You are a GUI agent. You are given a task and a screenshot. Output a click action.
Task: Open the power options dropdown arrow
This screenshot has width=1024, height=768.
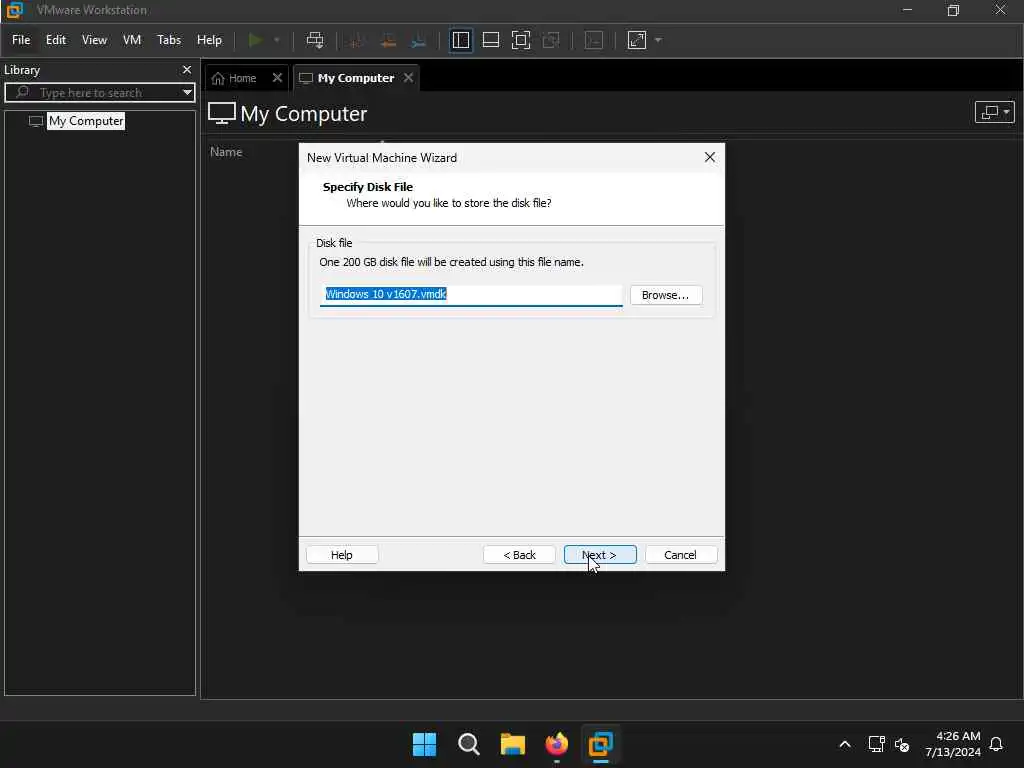277,40
